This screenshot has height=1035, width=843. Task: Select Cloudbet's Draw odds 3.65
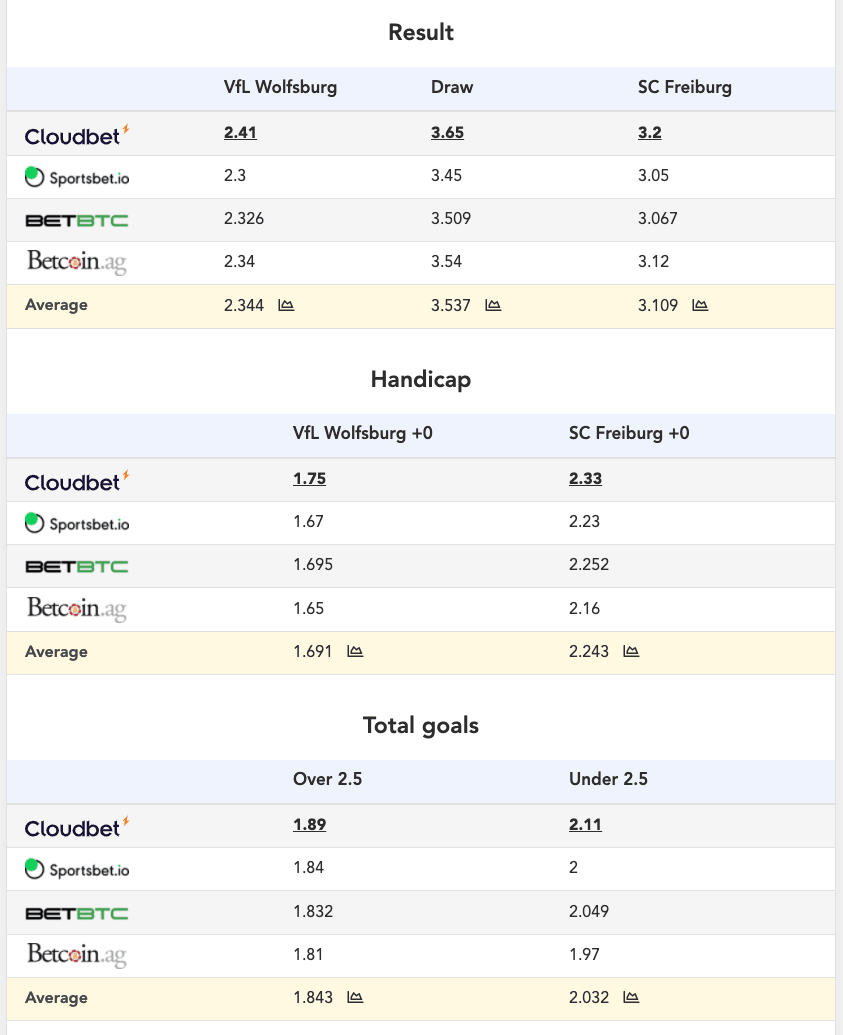[447, 133]
